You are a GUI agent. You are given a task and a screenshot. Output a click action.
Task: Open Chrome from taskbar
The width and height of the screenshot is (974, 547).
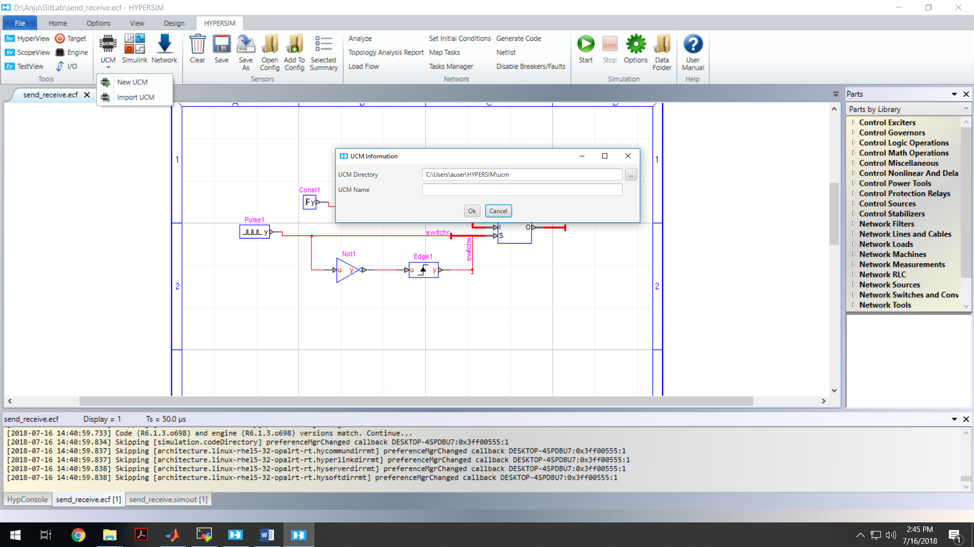78,535
